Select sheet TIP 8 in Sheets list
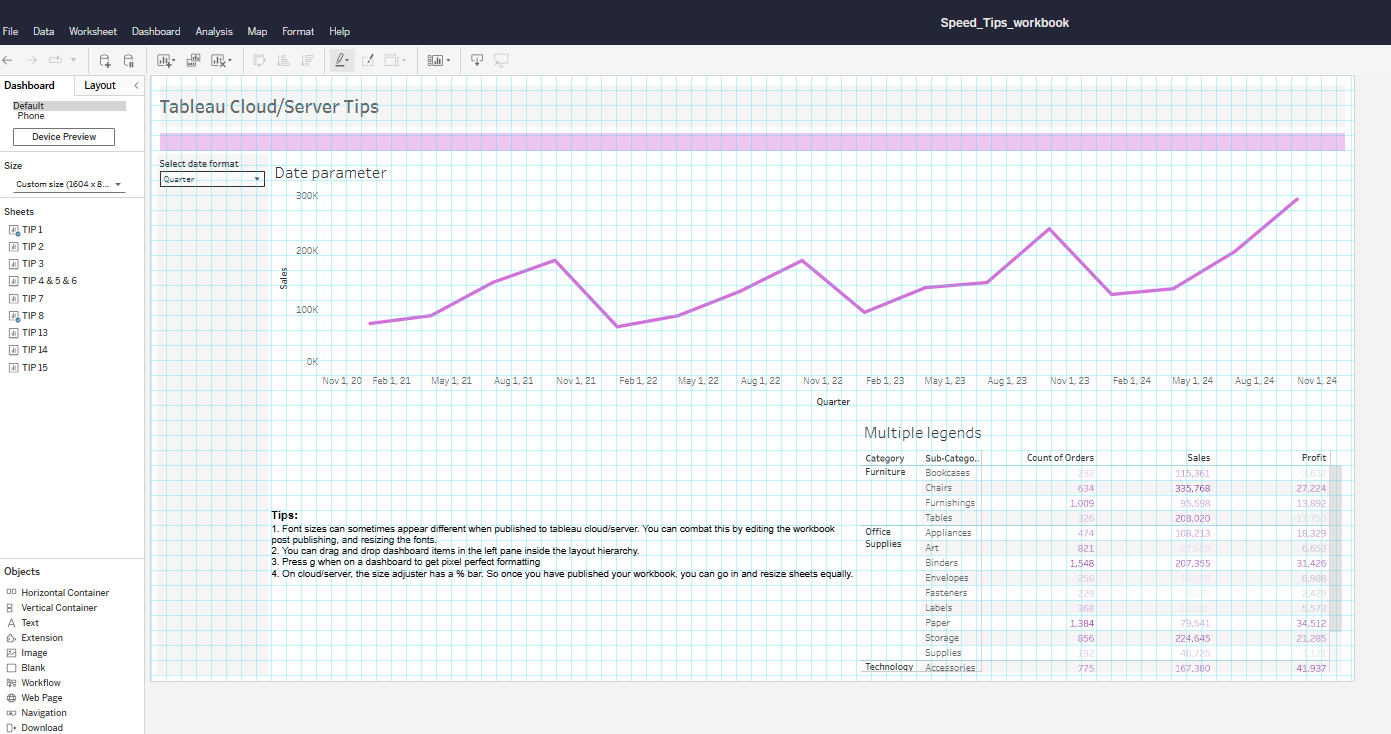The height and width of the screenshot is (734, 1391). (x=32, y=316)
